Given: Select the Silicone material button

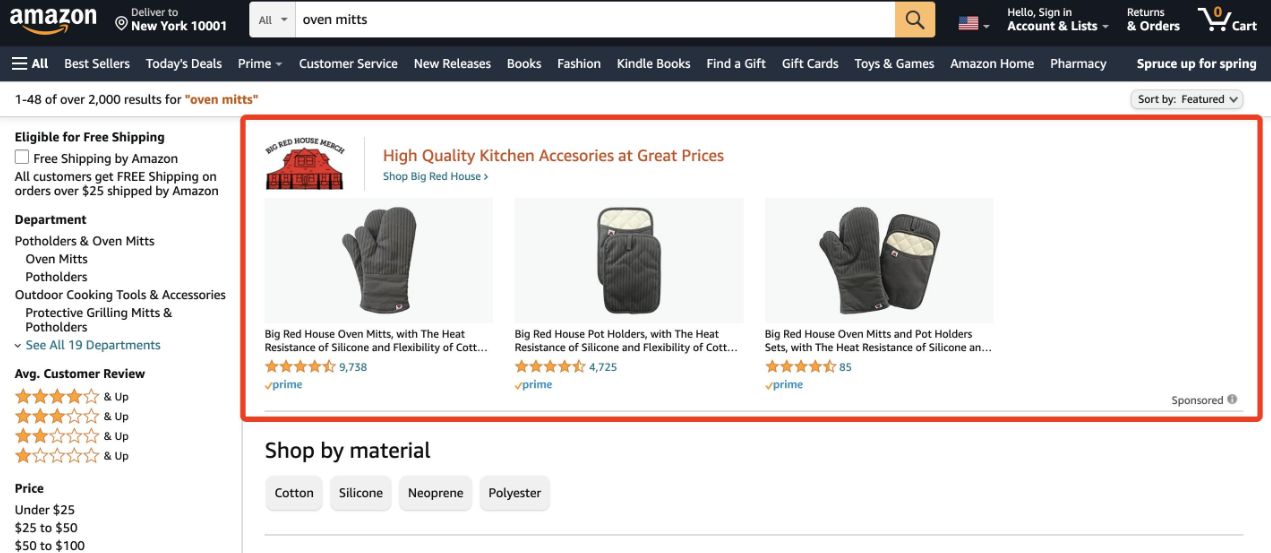Looking at the screenshot, I should (360, 493).
